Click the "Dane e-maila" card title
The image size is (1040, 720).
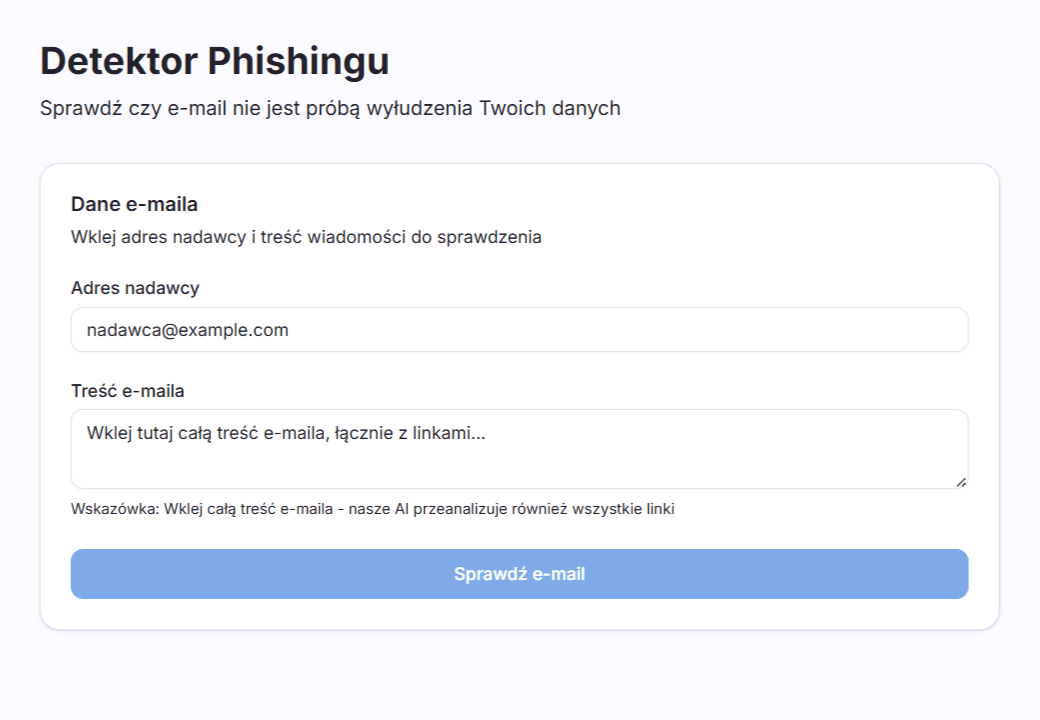pyautogui.click(x=134, y=204)
